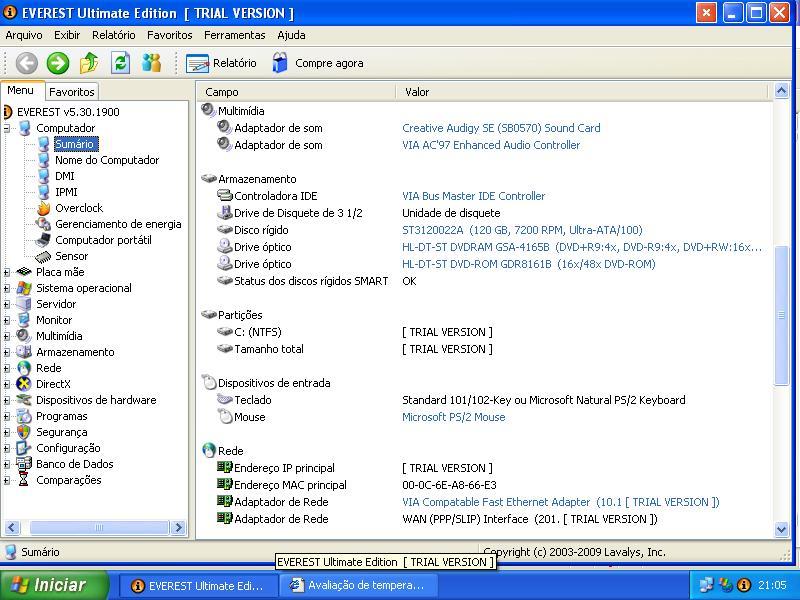Open the Favoritos menu in the menu bar
800x600 pixels.
tap(169, 35)
